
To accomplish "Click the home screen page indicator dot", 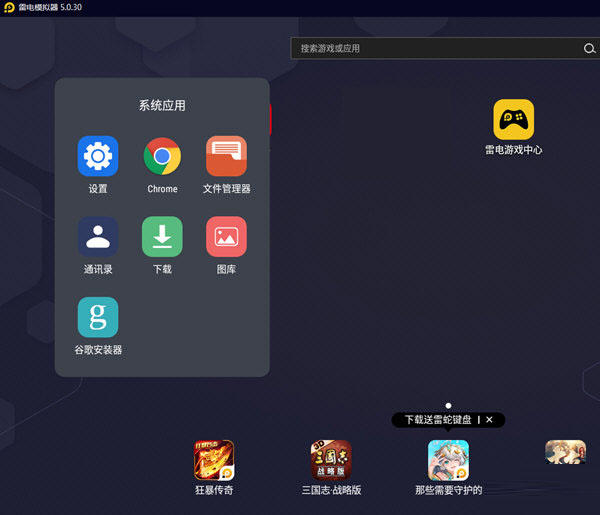I will pyautogui.click(x=448, y=405).
